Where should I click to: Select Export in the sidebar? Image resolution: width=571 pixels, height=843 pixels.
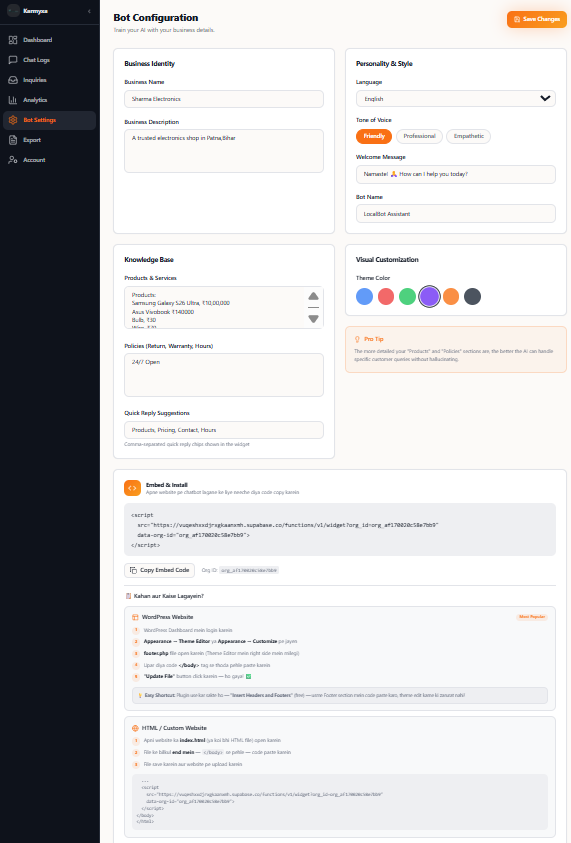[x=49, y=140]
